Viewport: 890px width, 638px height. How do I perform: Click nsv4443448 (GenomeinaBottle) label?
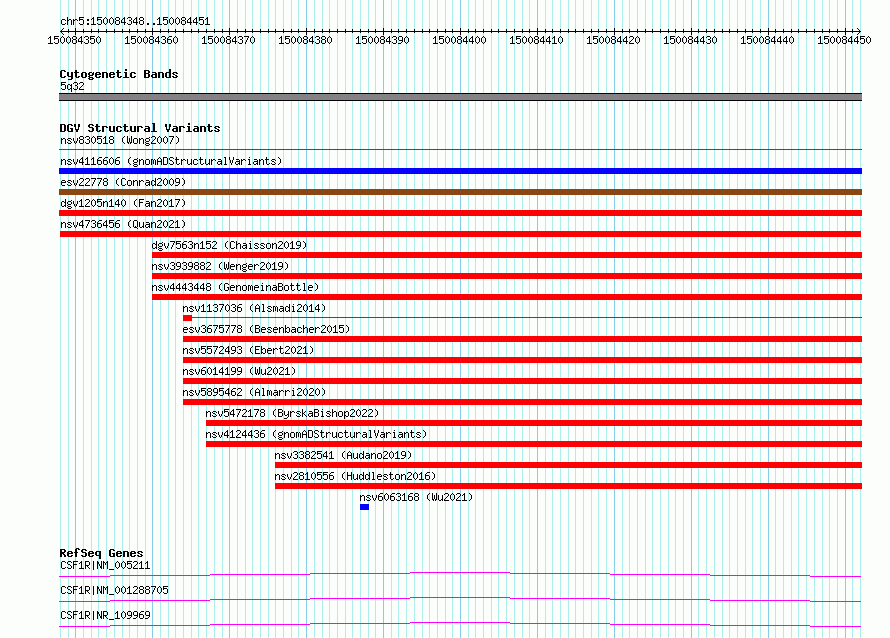pyautogui.click(x=235, y=287)
